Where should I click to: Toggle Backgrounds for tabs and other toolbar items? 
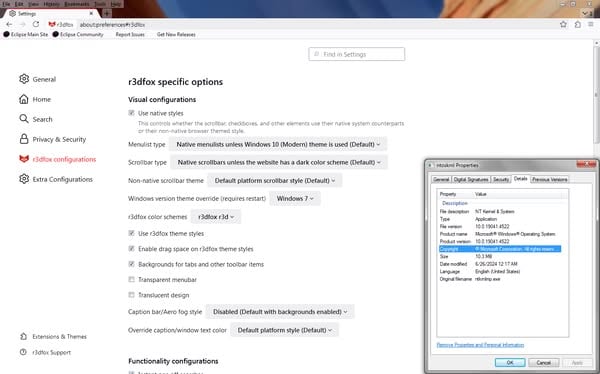coord(131,264)
